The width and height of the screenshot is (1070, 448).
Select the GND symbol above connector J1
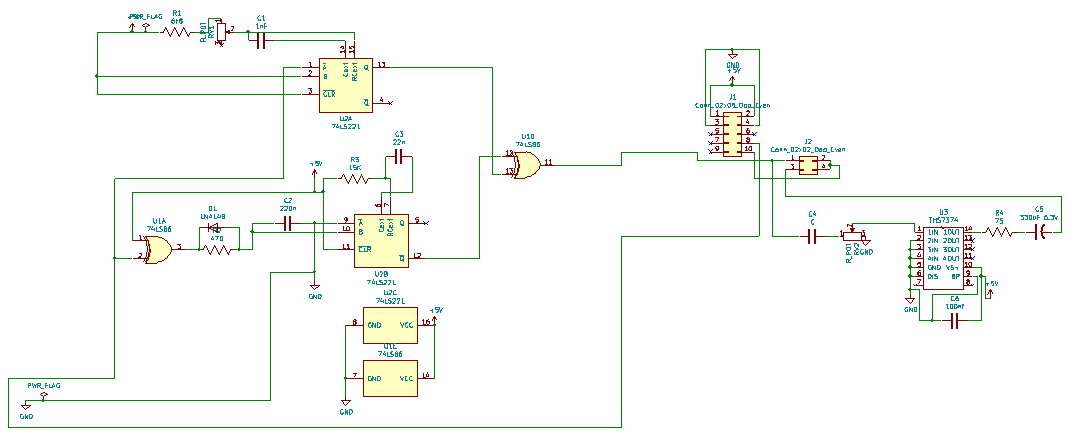point(732,56)
